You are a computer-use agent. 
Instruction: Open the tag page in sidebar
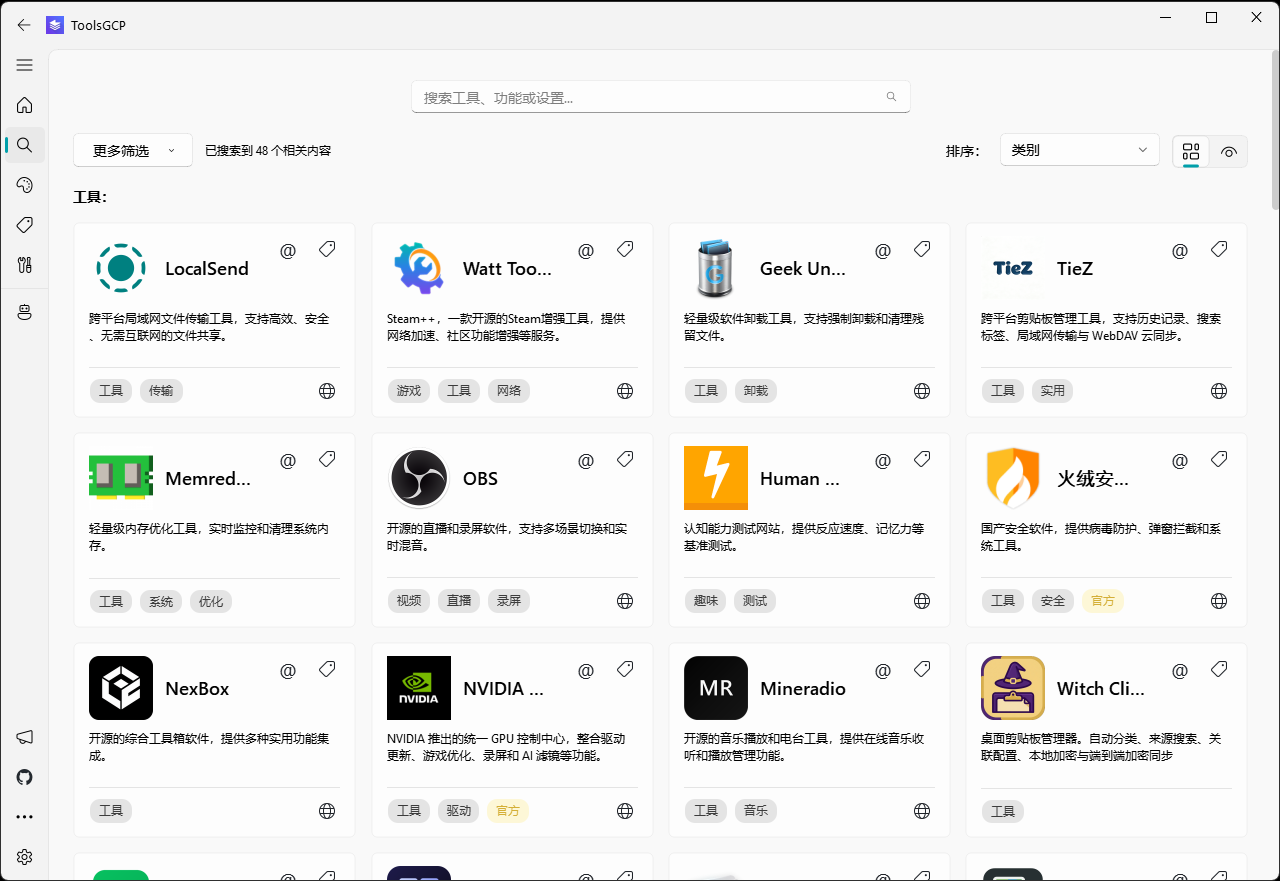(x=25, y=225)
